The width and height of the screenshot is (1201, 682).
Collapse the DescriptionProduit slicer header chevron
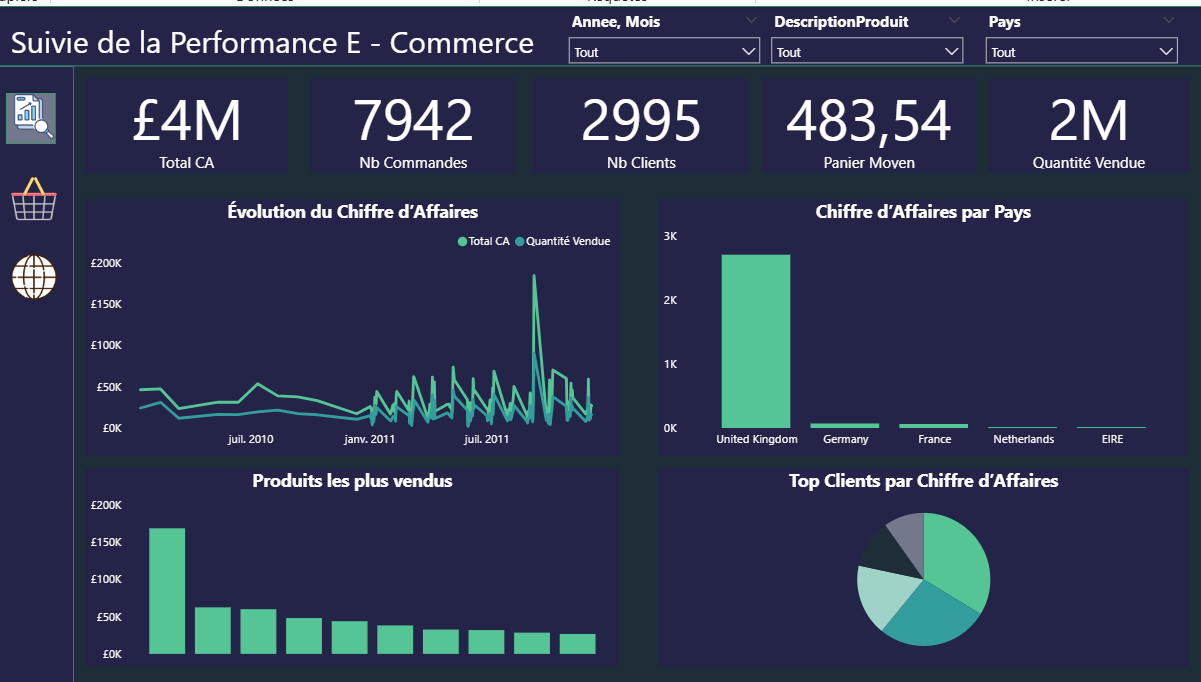click(955, 21)
